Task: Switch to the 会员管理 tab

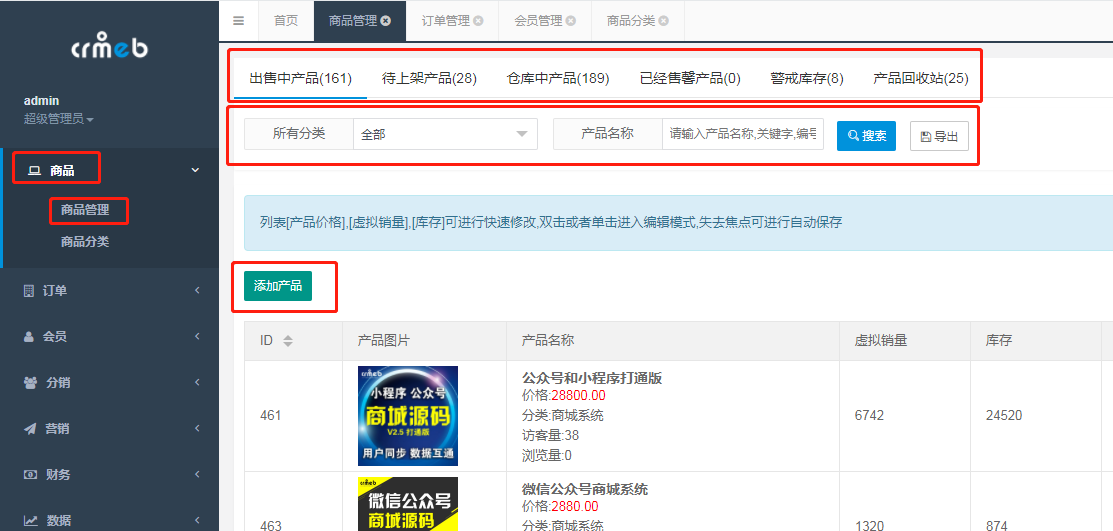Action: click(538, 21)
